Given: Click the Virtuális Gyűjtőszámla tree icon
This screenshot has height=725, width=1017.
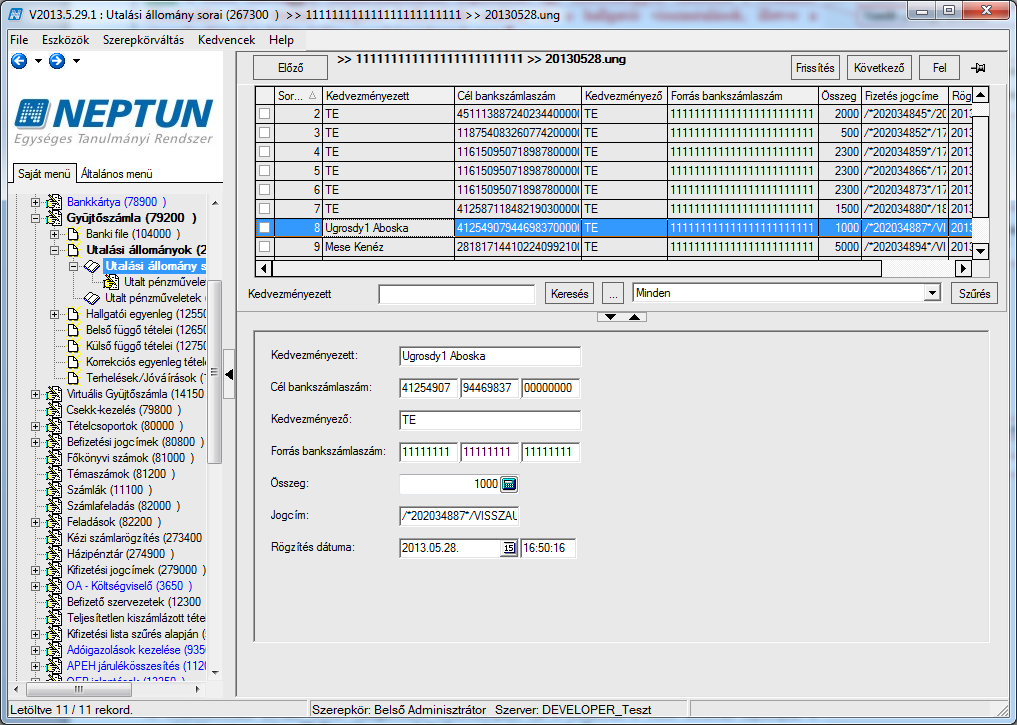Looking at the screenshot, I should tap(54, 394).
